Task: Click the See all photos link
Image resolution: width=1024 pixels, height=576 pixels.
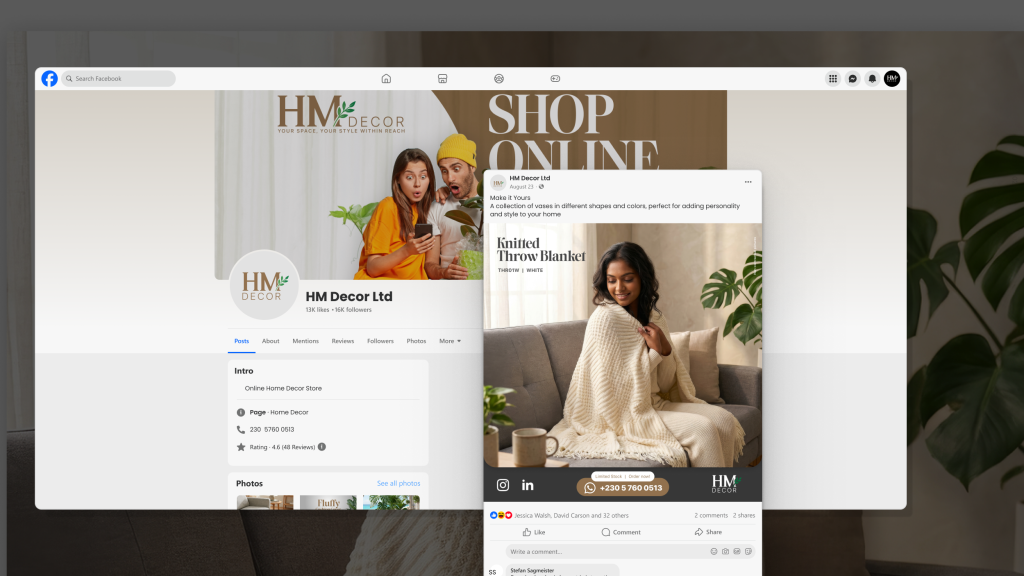Action: coord(398,484)
